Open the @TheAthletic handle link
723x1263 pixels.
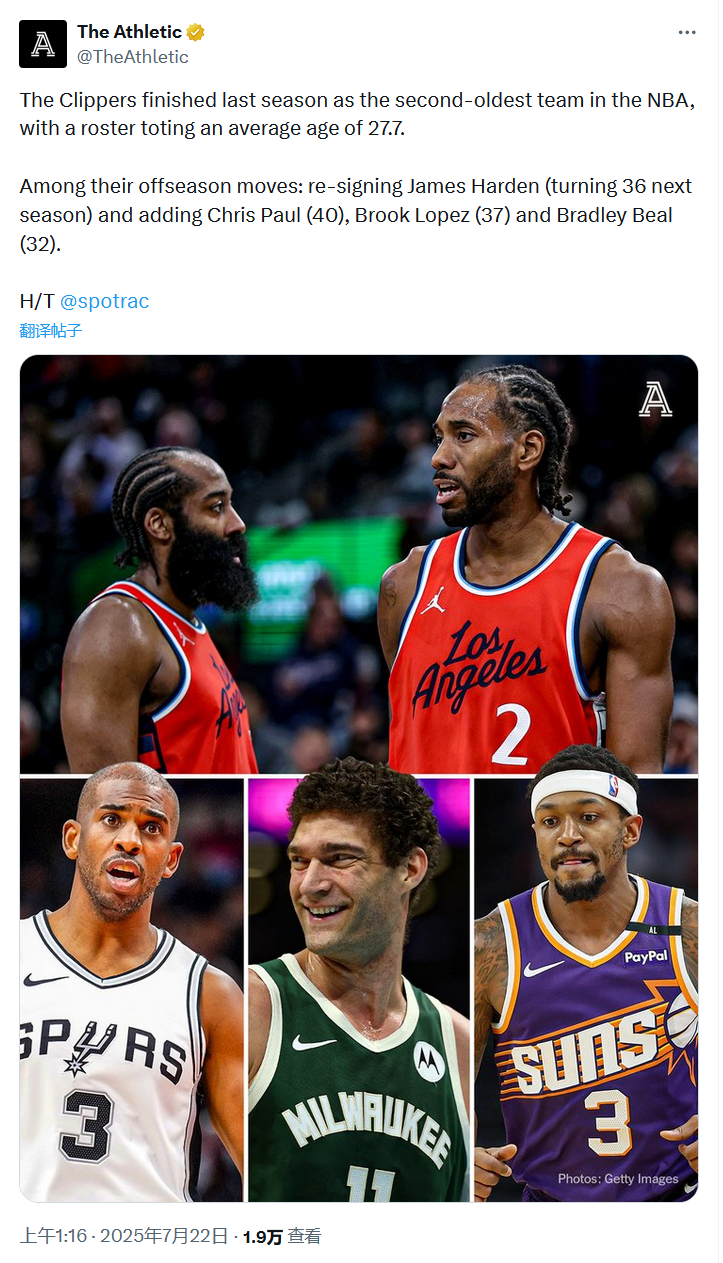click(133, 57)
